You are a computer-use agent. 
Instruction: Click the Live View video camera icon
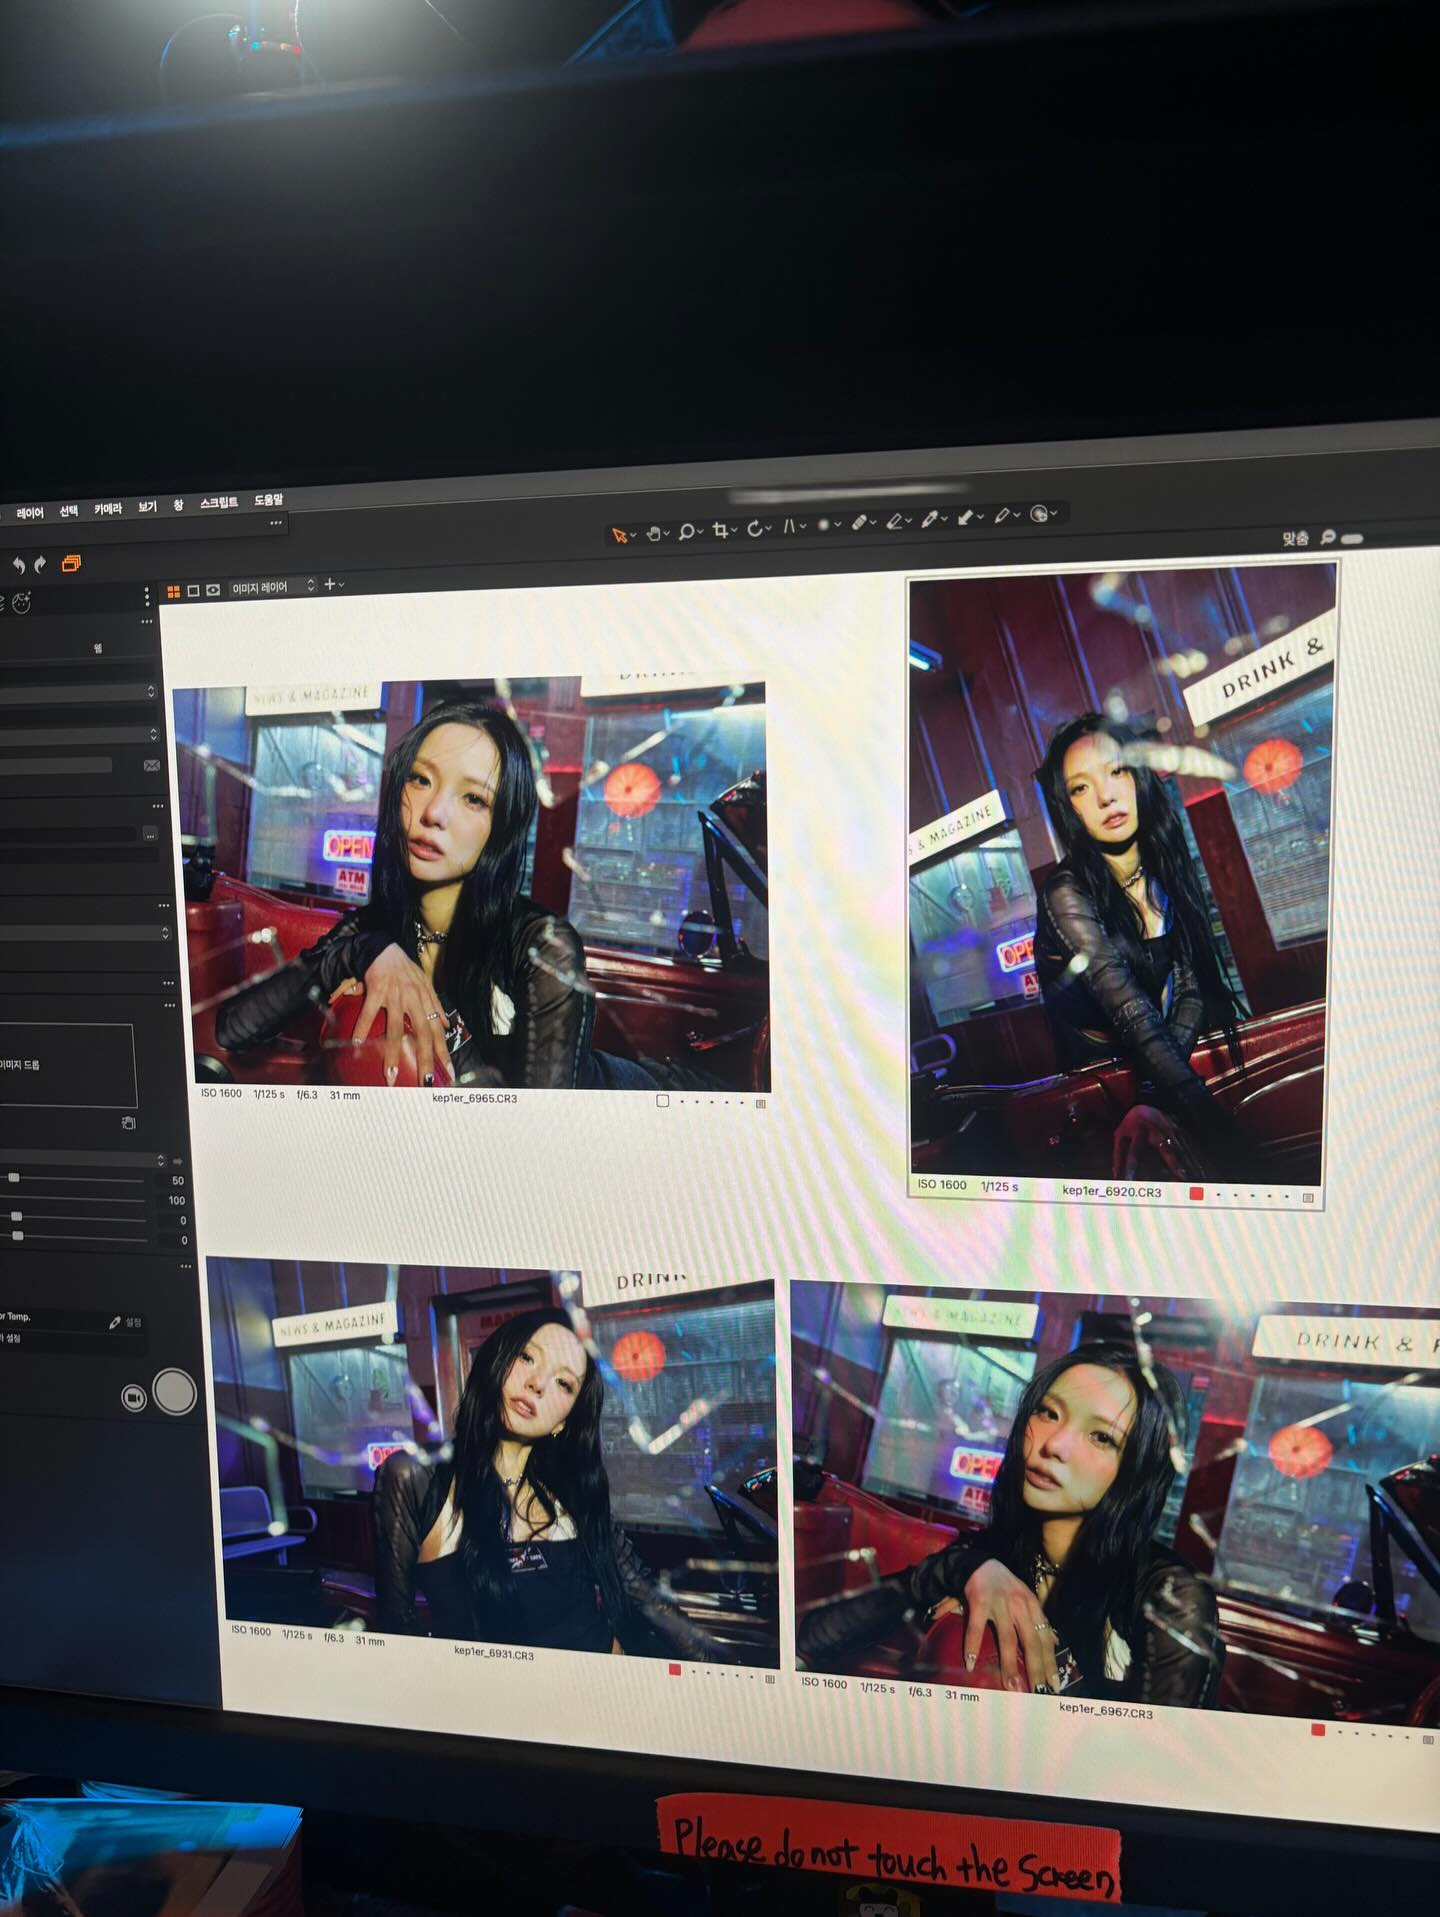click(x=133, y=1397)
